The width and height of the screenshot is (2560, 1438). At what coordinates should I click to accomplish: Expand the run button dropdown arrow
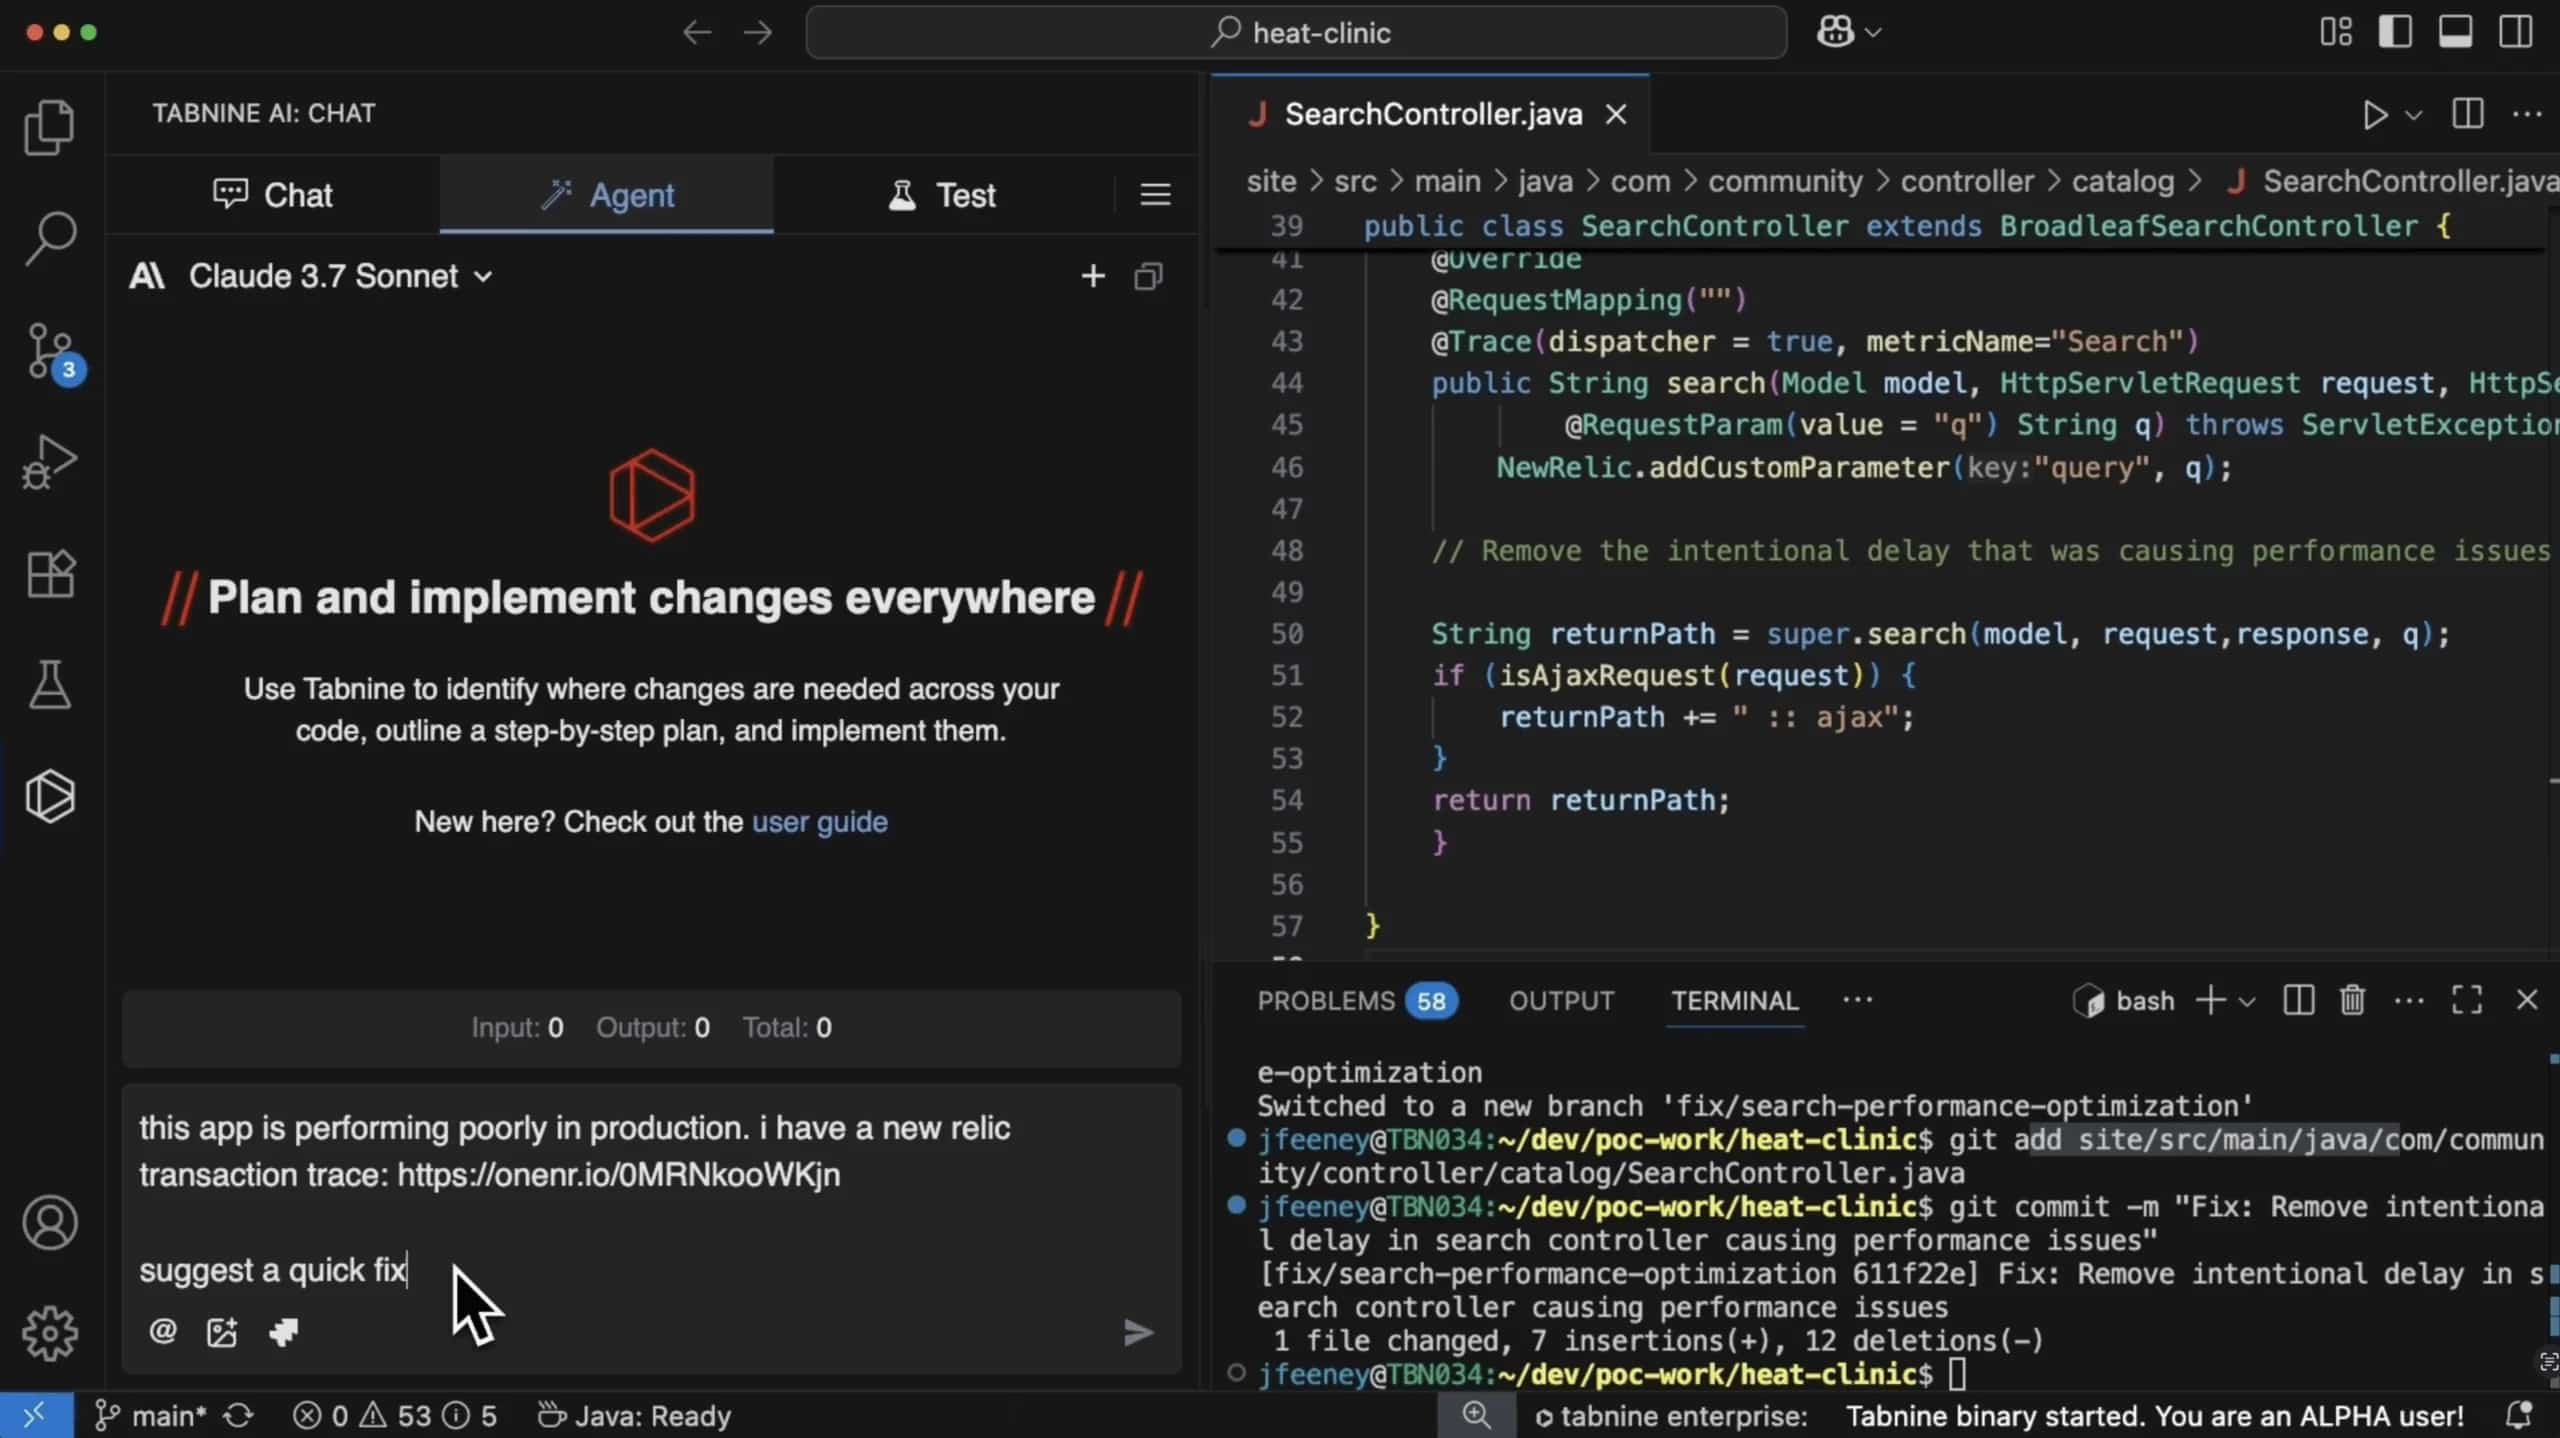click(x=2413, y=115)
